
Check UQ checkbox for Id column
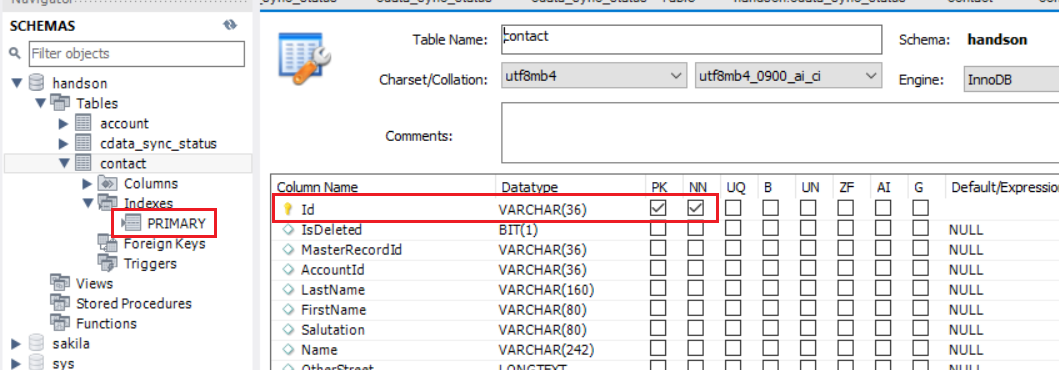[733, 209]
